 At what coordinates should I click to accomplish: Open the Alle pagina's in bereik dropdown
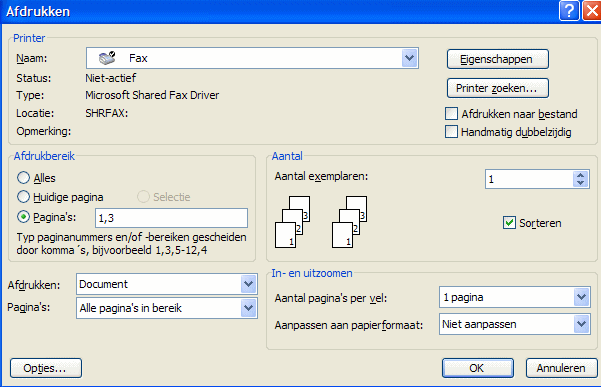tap(248, 308)
